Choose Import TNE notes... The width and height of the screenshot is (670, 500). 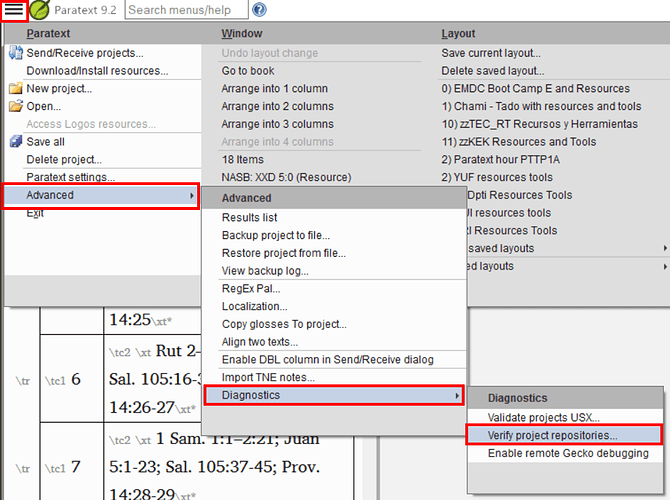[x=268, y=377]
